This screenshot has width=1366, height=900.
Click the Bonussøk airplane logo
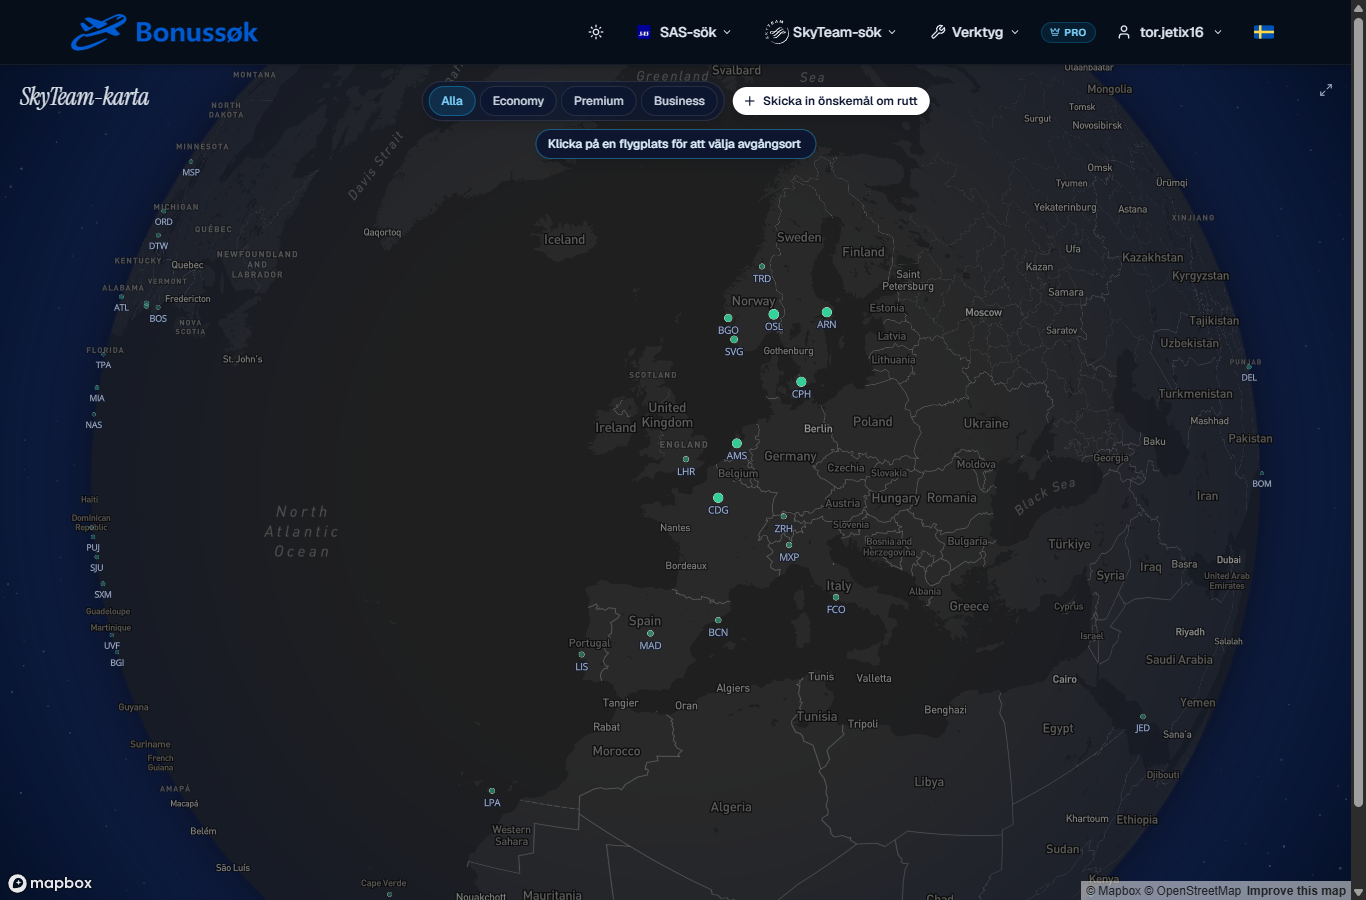point(98,32)
